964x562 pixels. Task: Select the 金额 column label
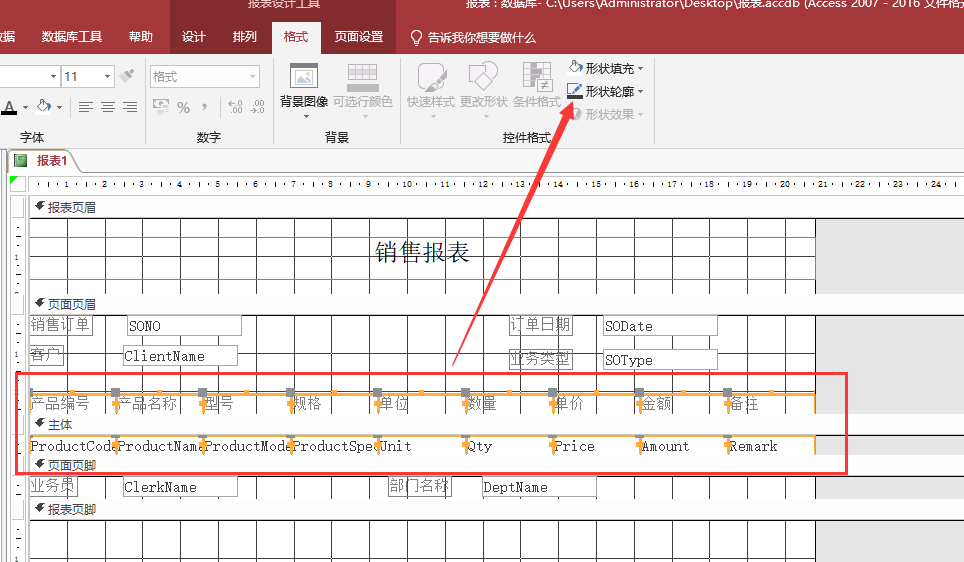pos(683,403)
